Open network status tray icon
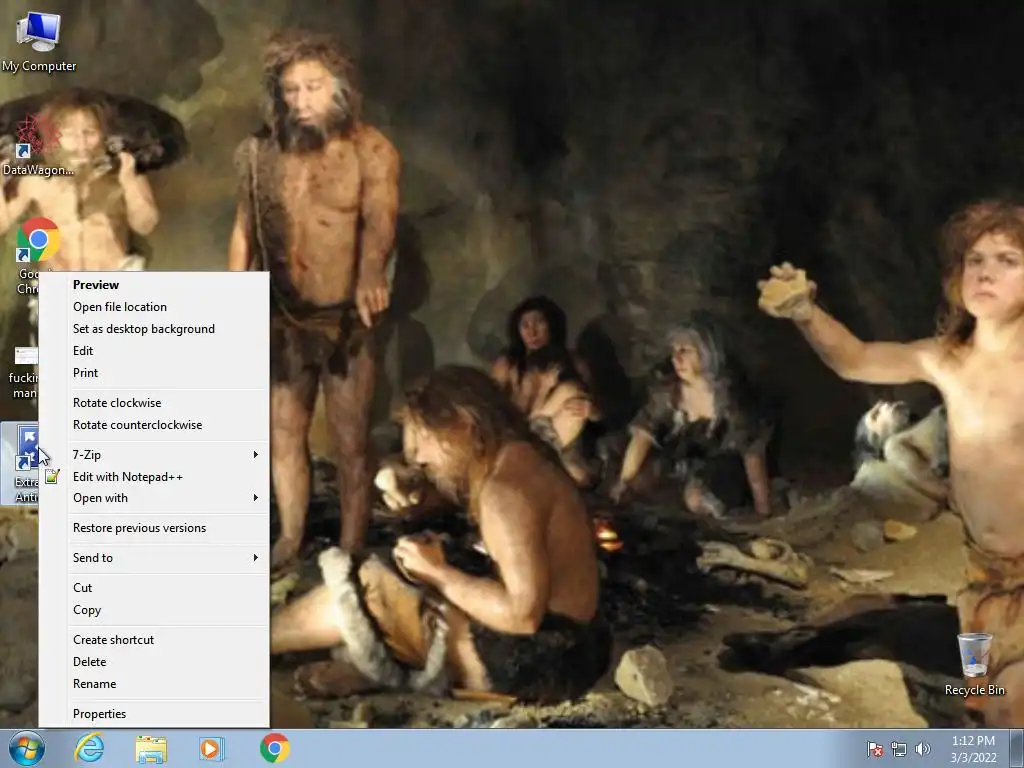 coord(899,749)
